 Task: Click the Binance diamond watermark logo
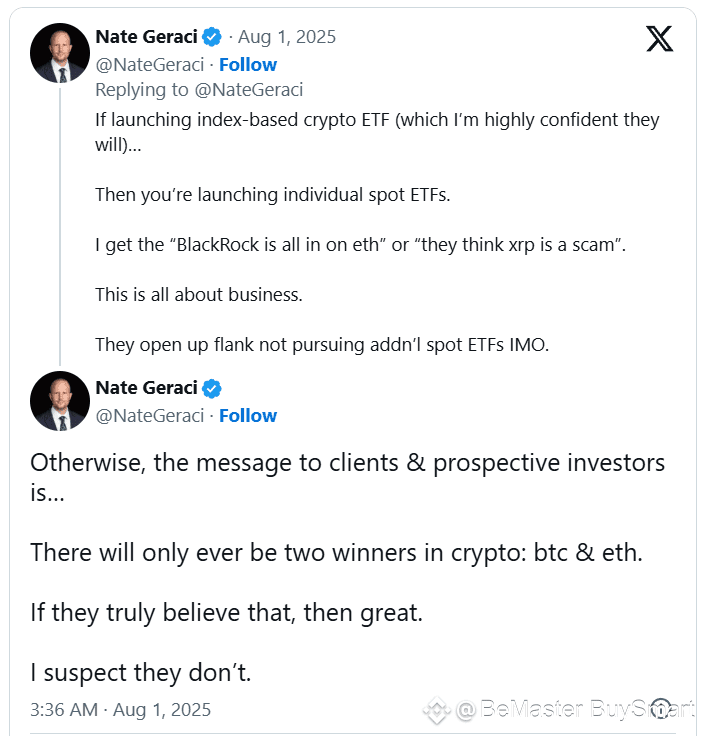coord(437,710)
